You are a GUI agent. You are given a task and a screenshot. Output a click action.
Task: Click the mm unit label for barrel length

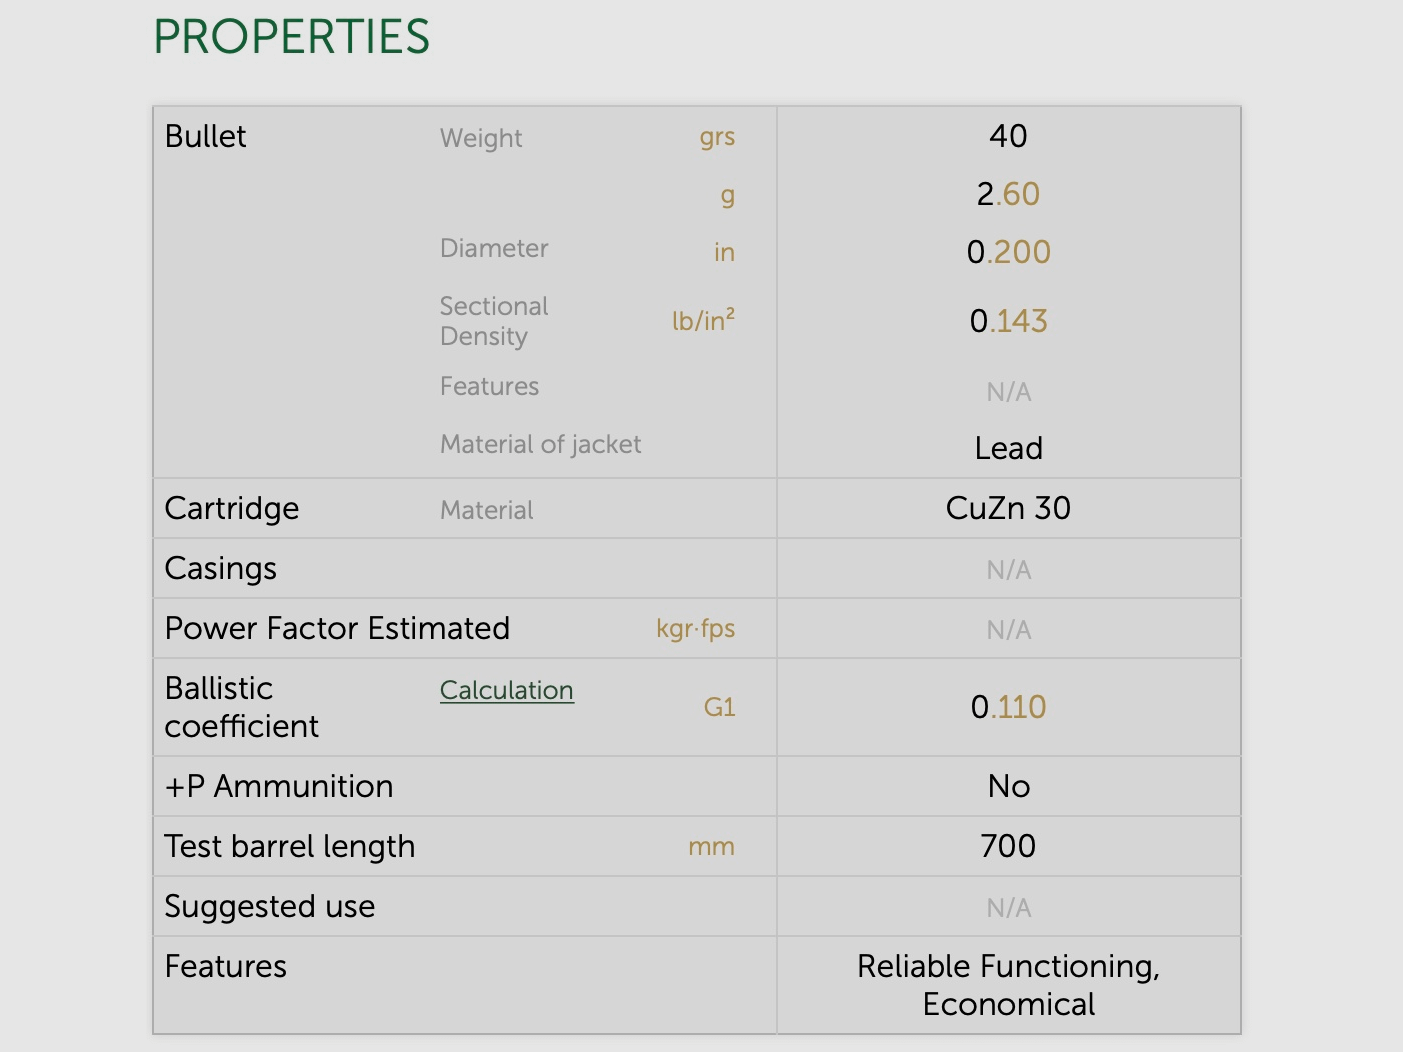pyautogui.click(x=712, y=846)
